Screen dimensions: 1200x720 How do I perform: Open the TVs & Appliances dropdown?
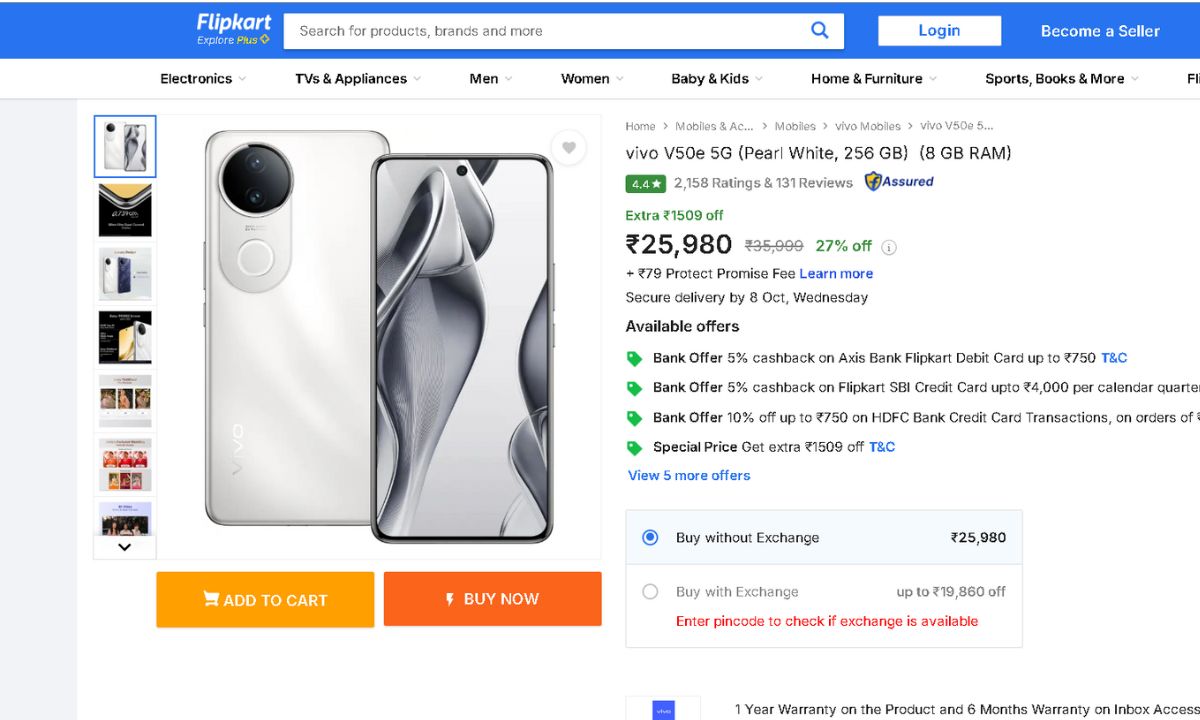(358, 79)
